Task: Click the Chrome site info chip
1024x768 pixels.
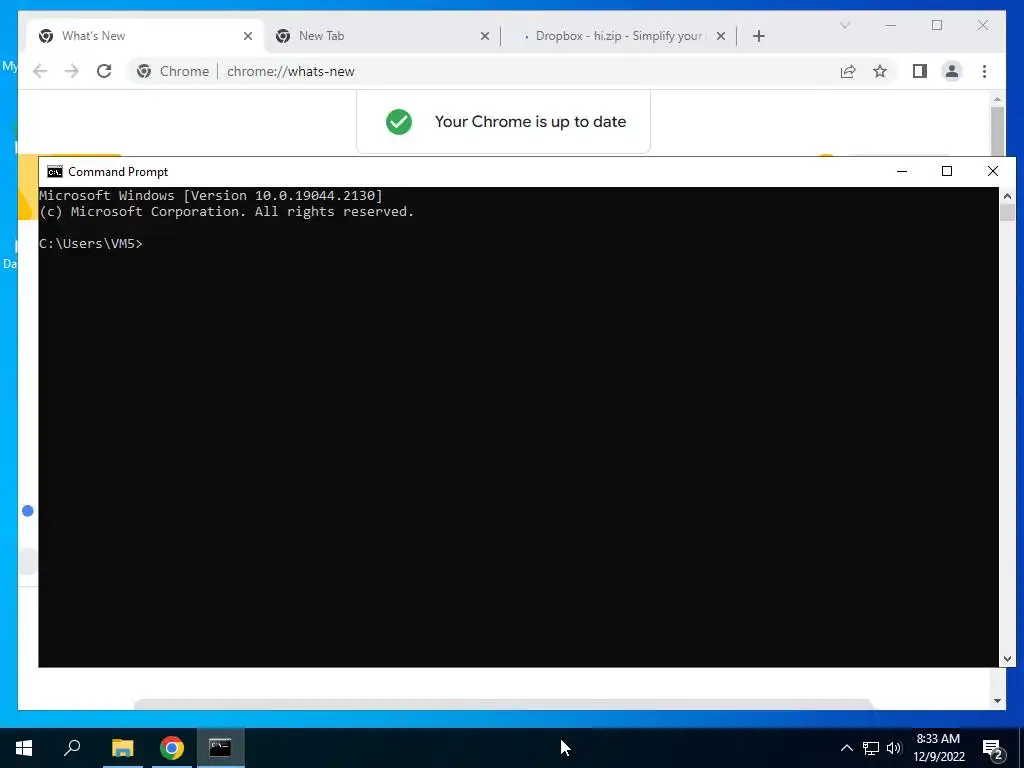Action: click(173, 71)
